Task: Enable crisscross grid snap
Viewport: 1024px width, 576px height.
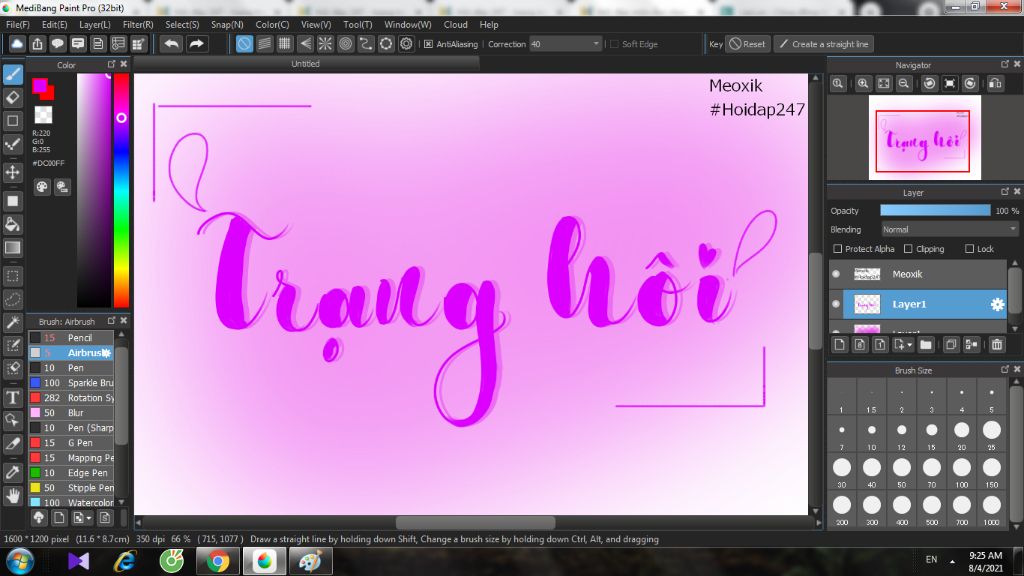Action: tap(285, 44)
